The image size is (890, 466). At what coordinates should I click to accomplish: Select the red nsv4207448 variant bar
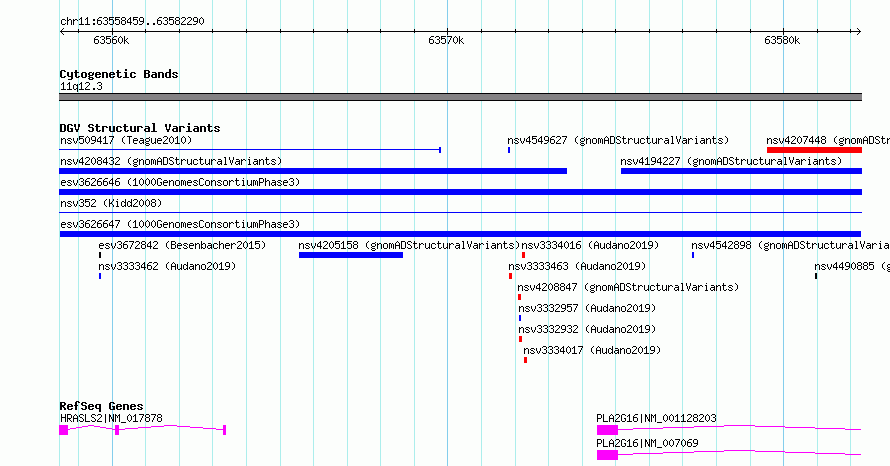[815, 150]
